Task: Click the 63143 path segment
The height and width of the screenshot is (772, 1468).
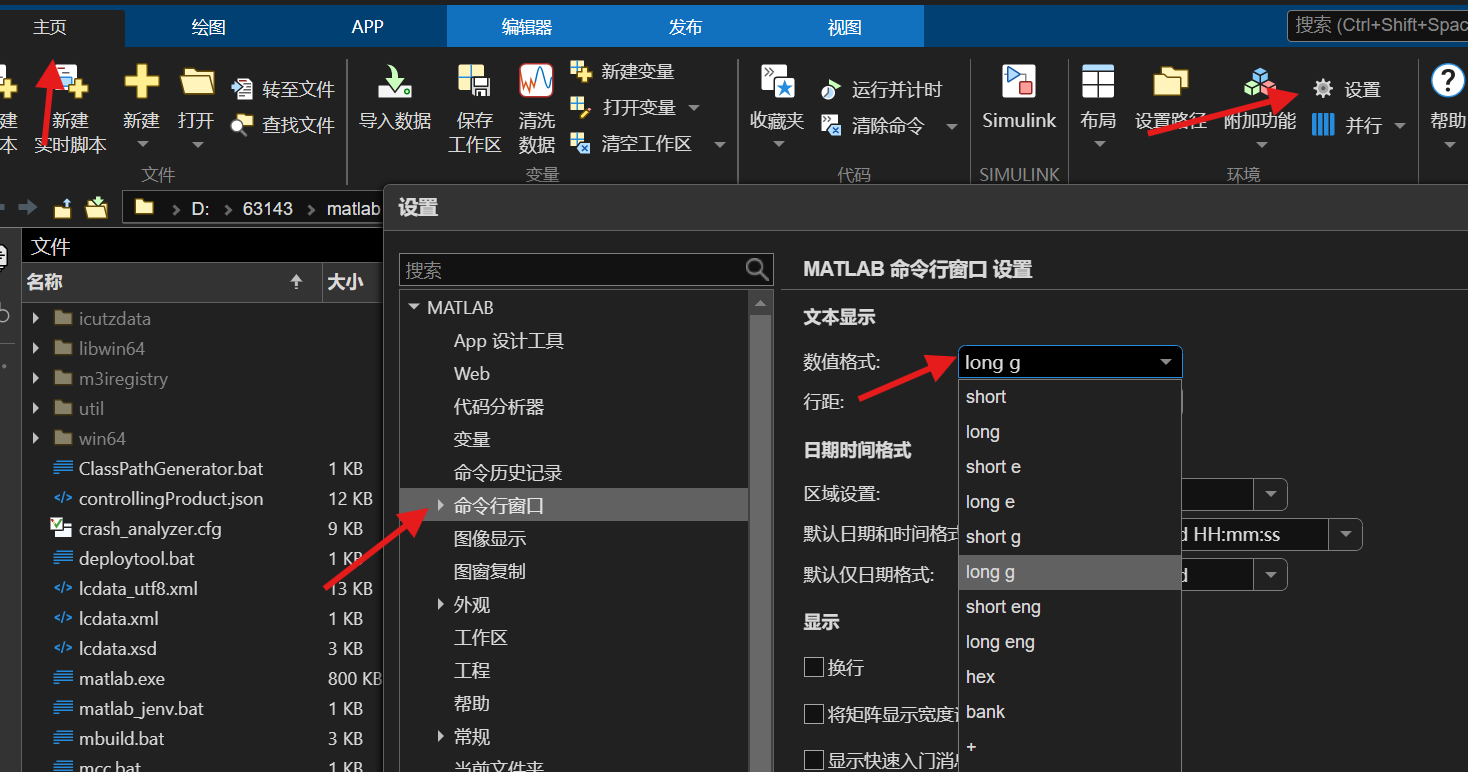Action: click(x=268, y=209)
